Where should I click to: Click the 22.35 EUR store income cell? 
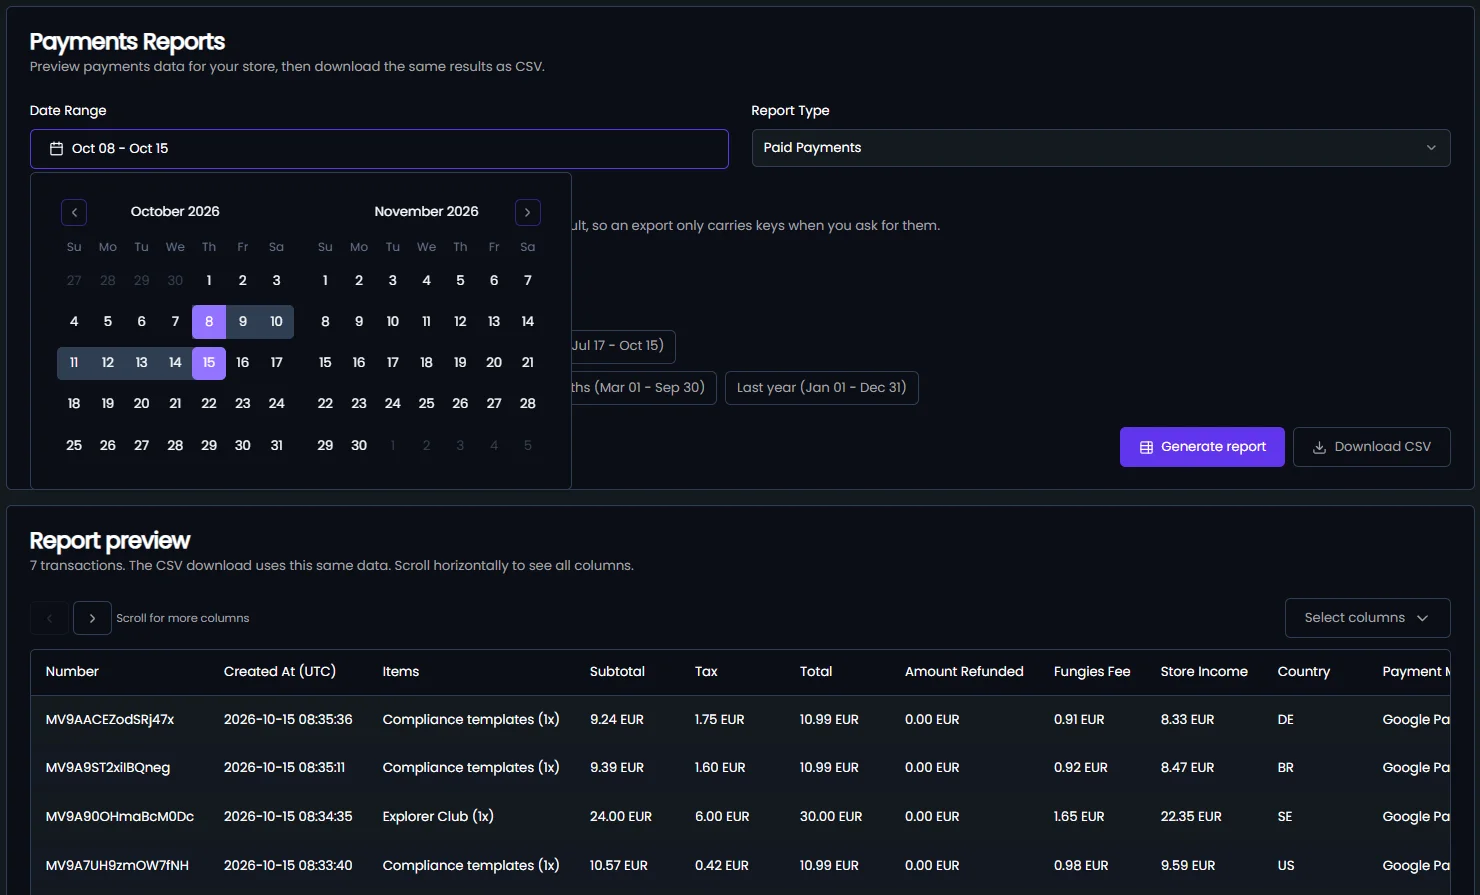point(1191,817)
